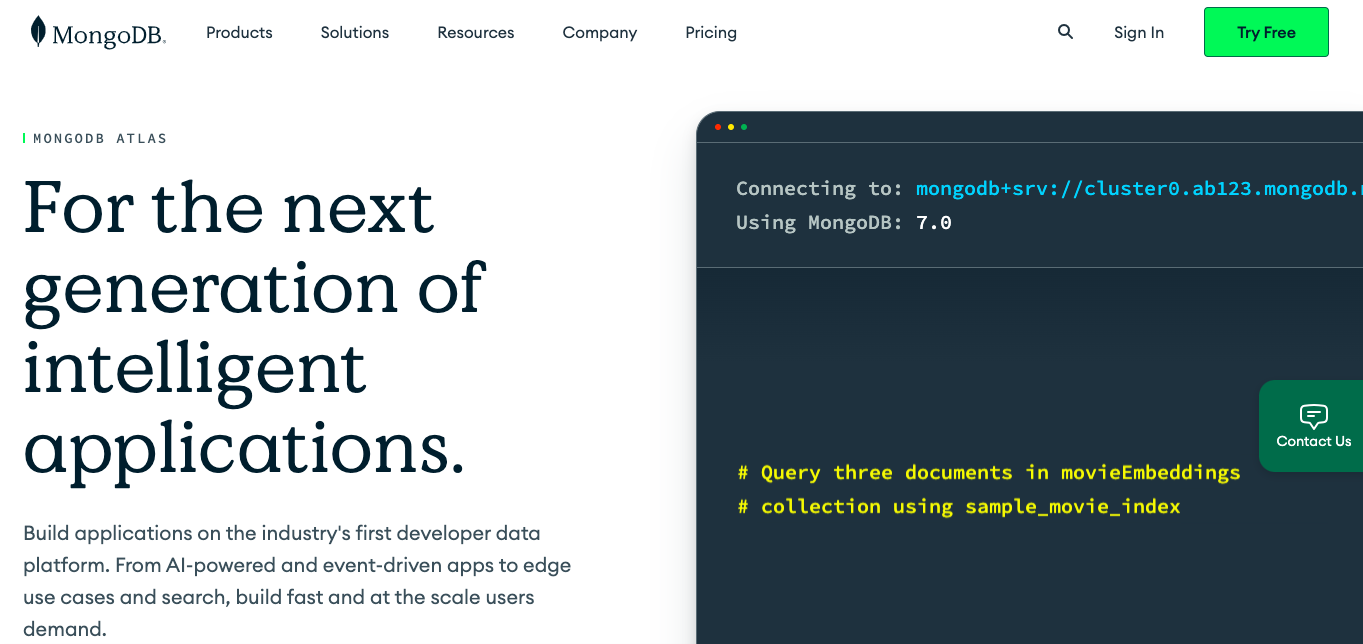Click the mongodb+srv connection string
This screenshot has width=1363, height=644.
[1139, 188]
